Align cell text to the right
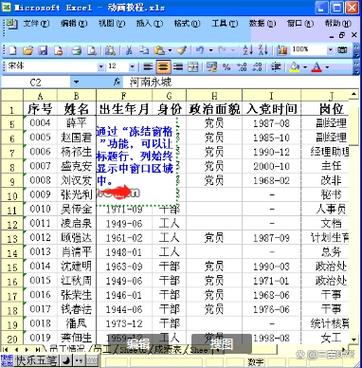 click(178, 67)
